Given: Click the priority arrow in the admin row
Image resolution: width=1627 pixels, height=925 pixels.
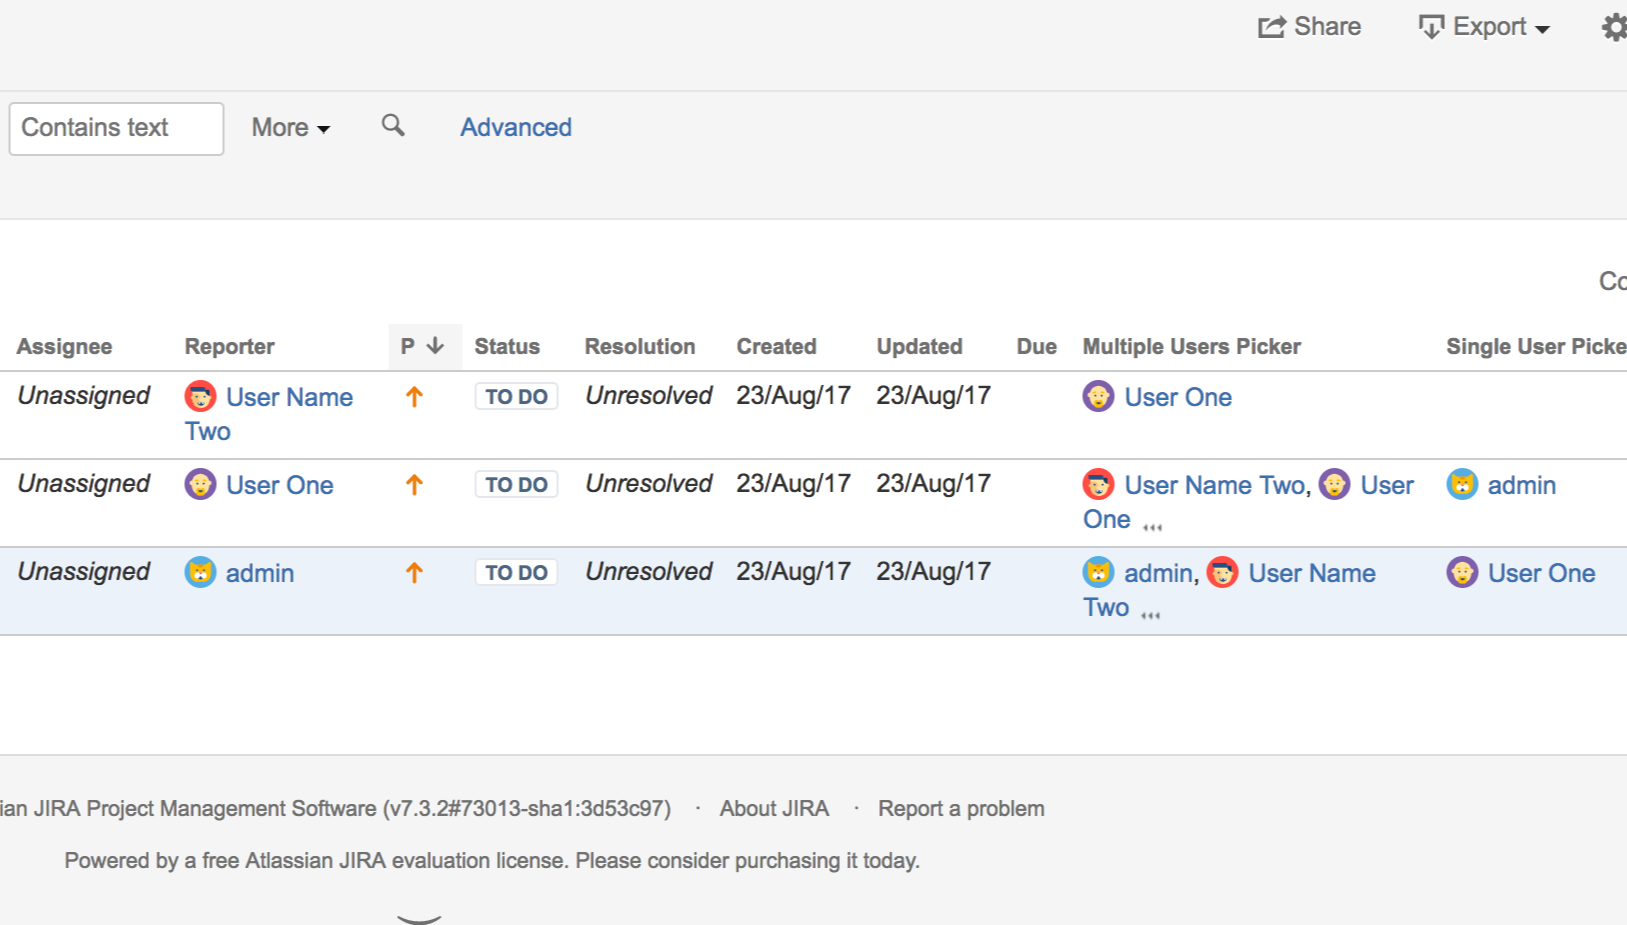Looking at the screenshot, I should pyautogui.click(x=414, y=573).
